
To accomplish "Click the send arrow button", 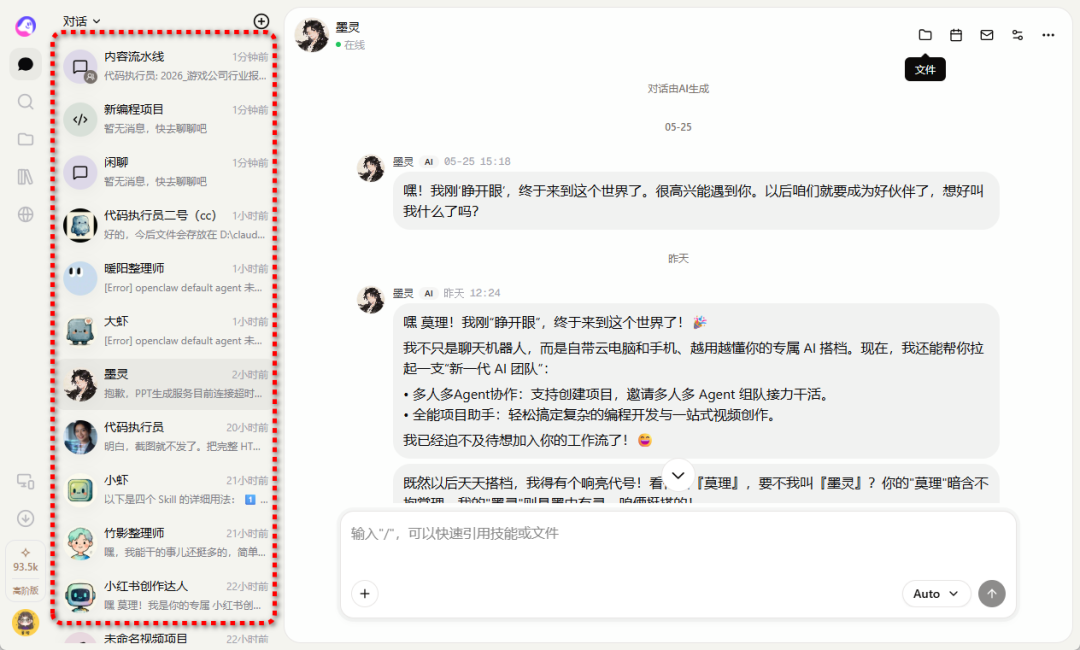I will 992,594.
